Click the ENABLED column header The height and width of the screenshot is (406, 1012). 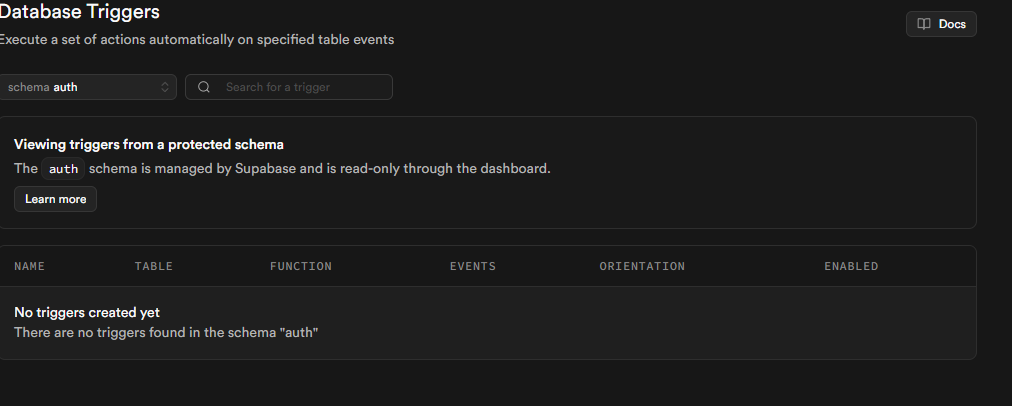pyautogui.click(x=851, y=266)
